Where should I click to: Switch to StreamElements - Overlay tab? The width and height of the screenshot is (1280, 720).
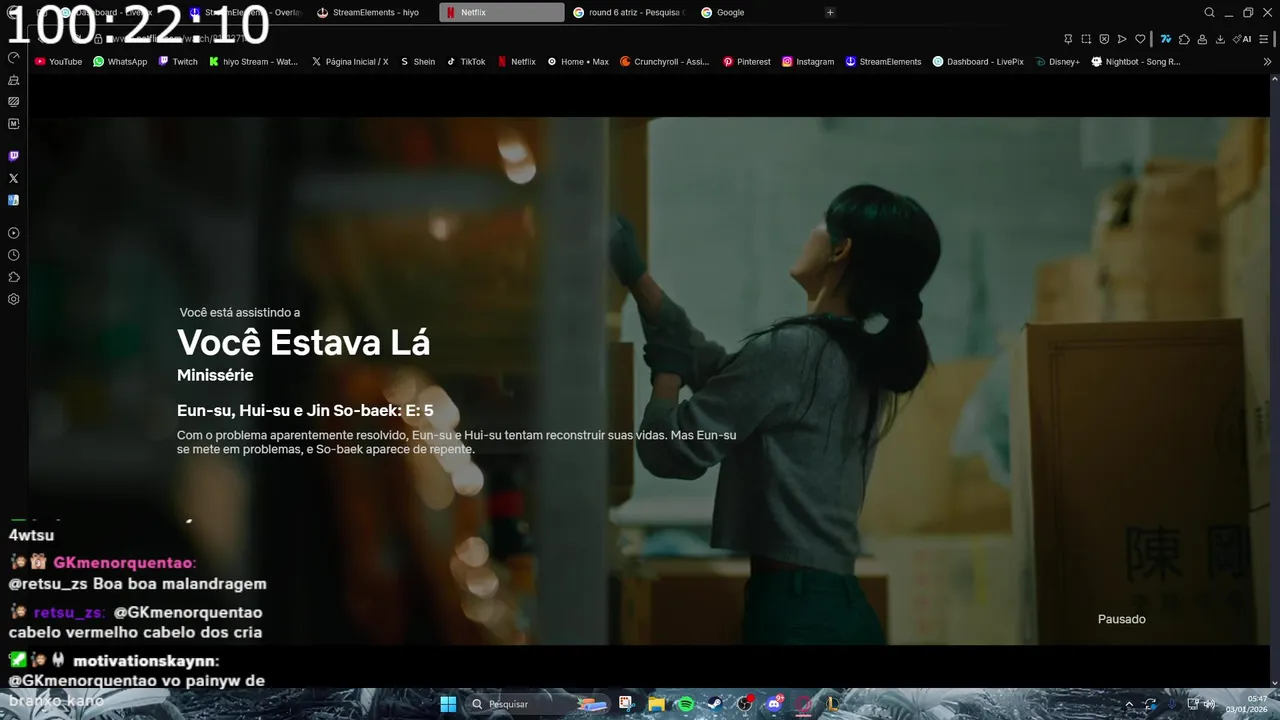[246, 12]
